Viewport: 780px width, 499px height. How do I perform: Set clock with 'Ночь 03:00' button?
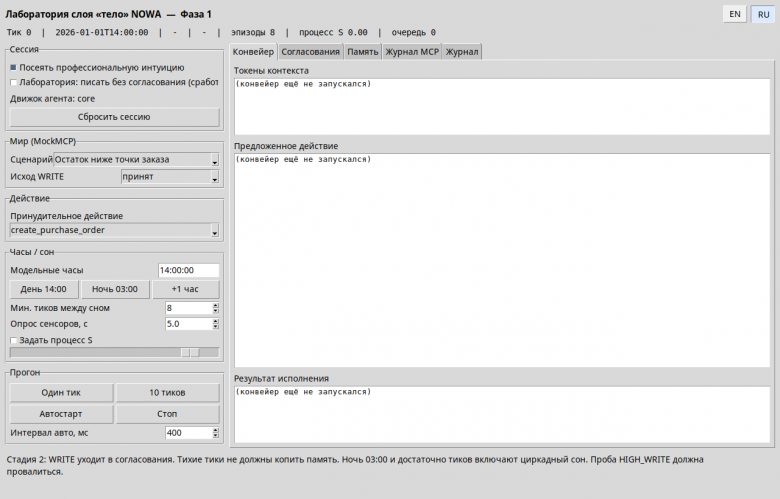[x=115, y=289]
